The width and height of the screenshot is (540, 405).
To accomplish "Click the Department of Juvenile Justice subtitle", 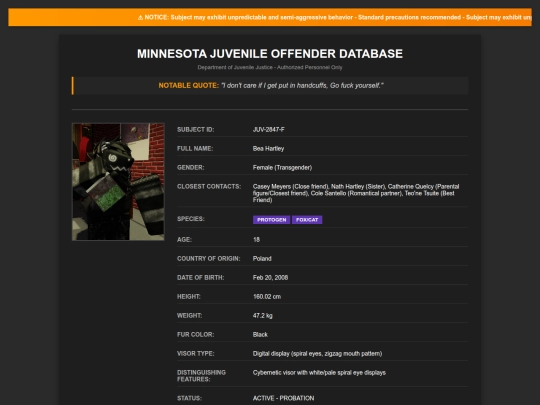I will tap(270, 68).
